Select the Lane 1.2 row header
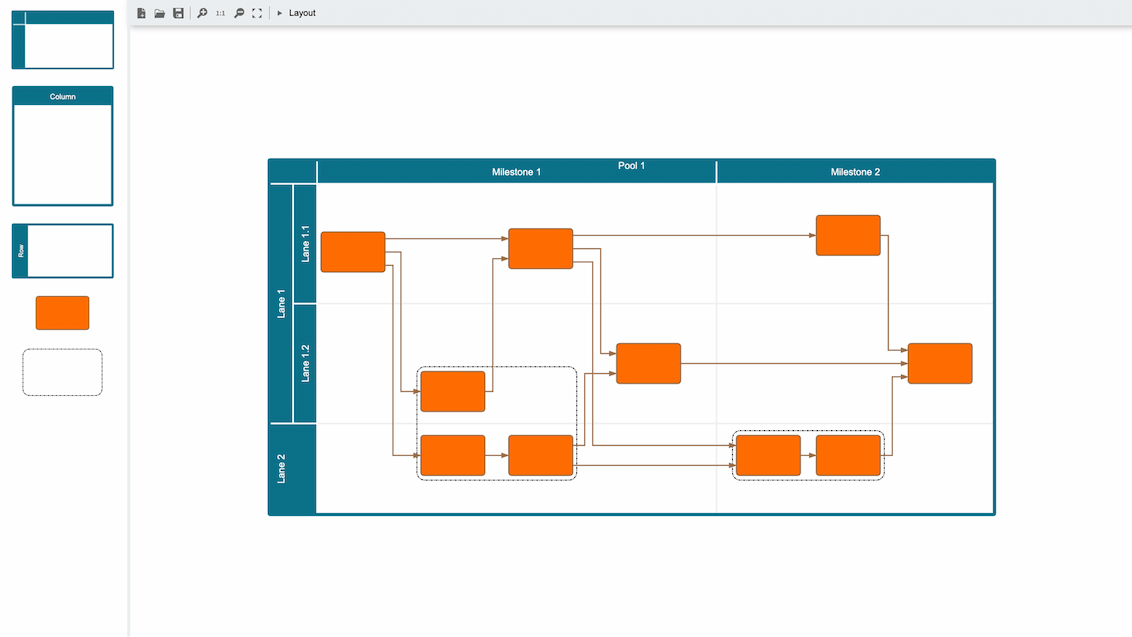This screenshot has height=637, width=1132. (x=306, y=363)
